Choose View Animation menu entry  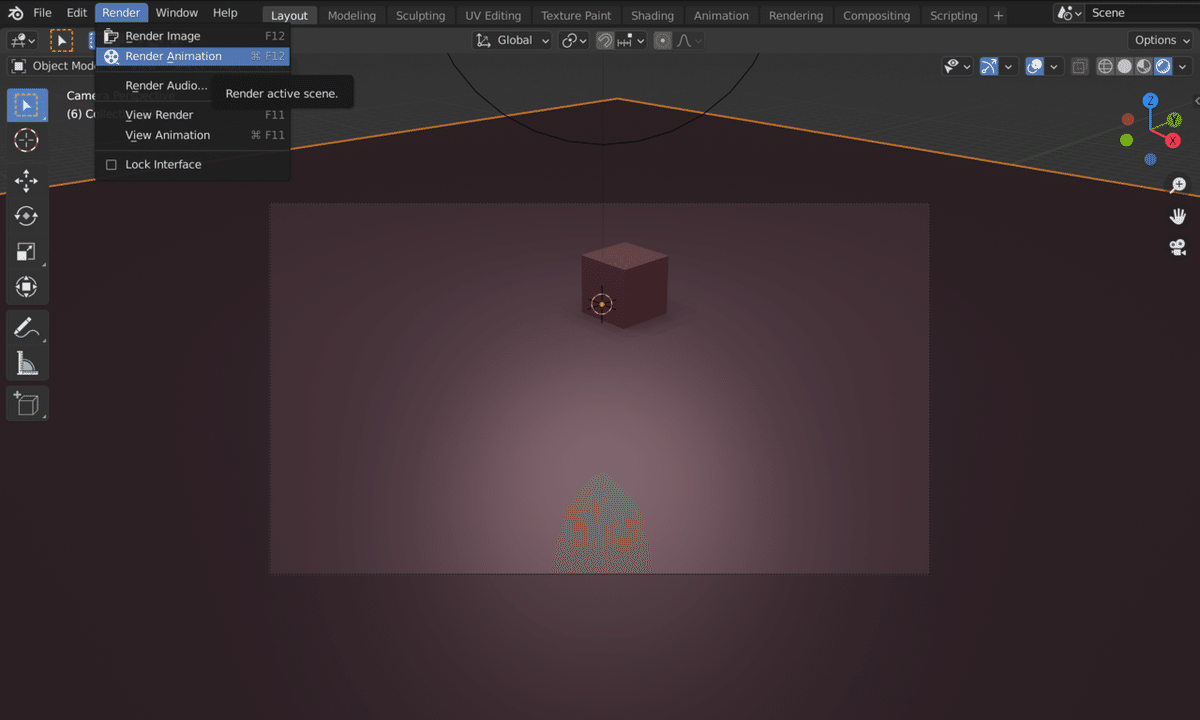[x=193, y=135]
